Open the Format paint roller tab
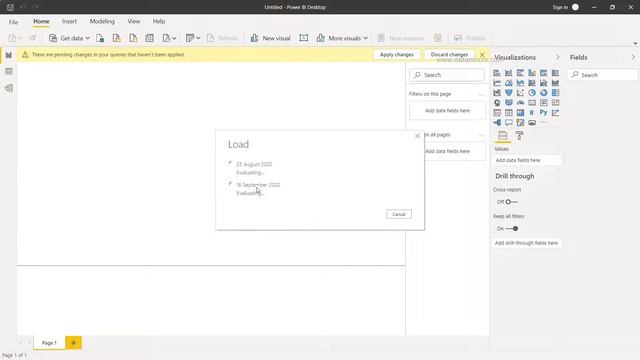The image size is (640, 360). click(x=519, y=136)
